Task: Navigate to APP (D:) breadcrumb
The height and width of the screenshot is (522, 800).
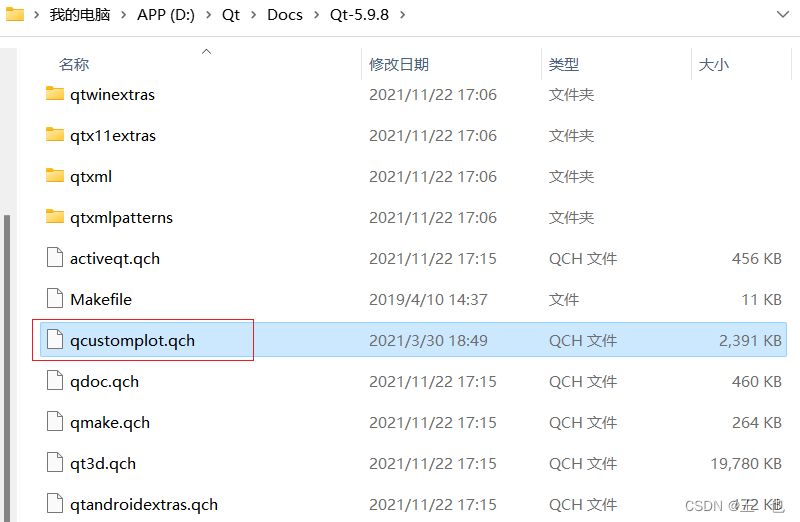Action: 166,15
